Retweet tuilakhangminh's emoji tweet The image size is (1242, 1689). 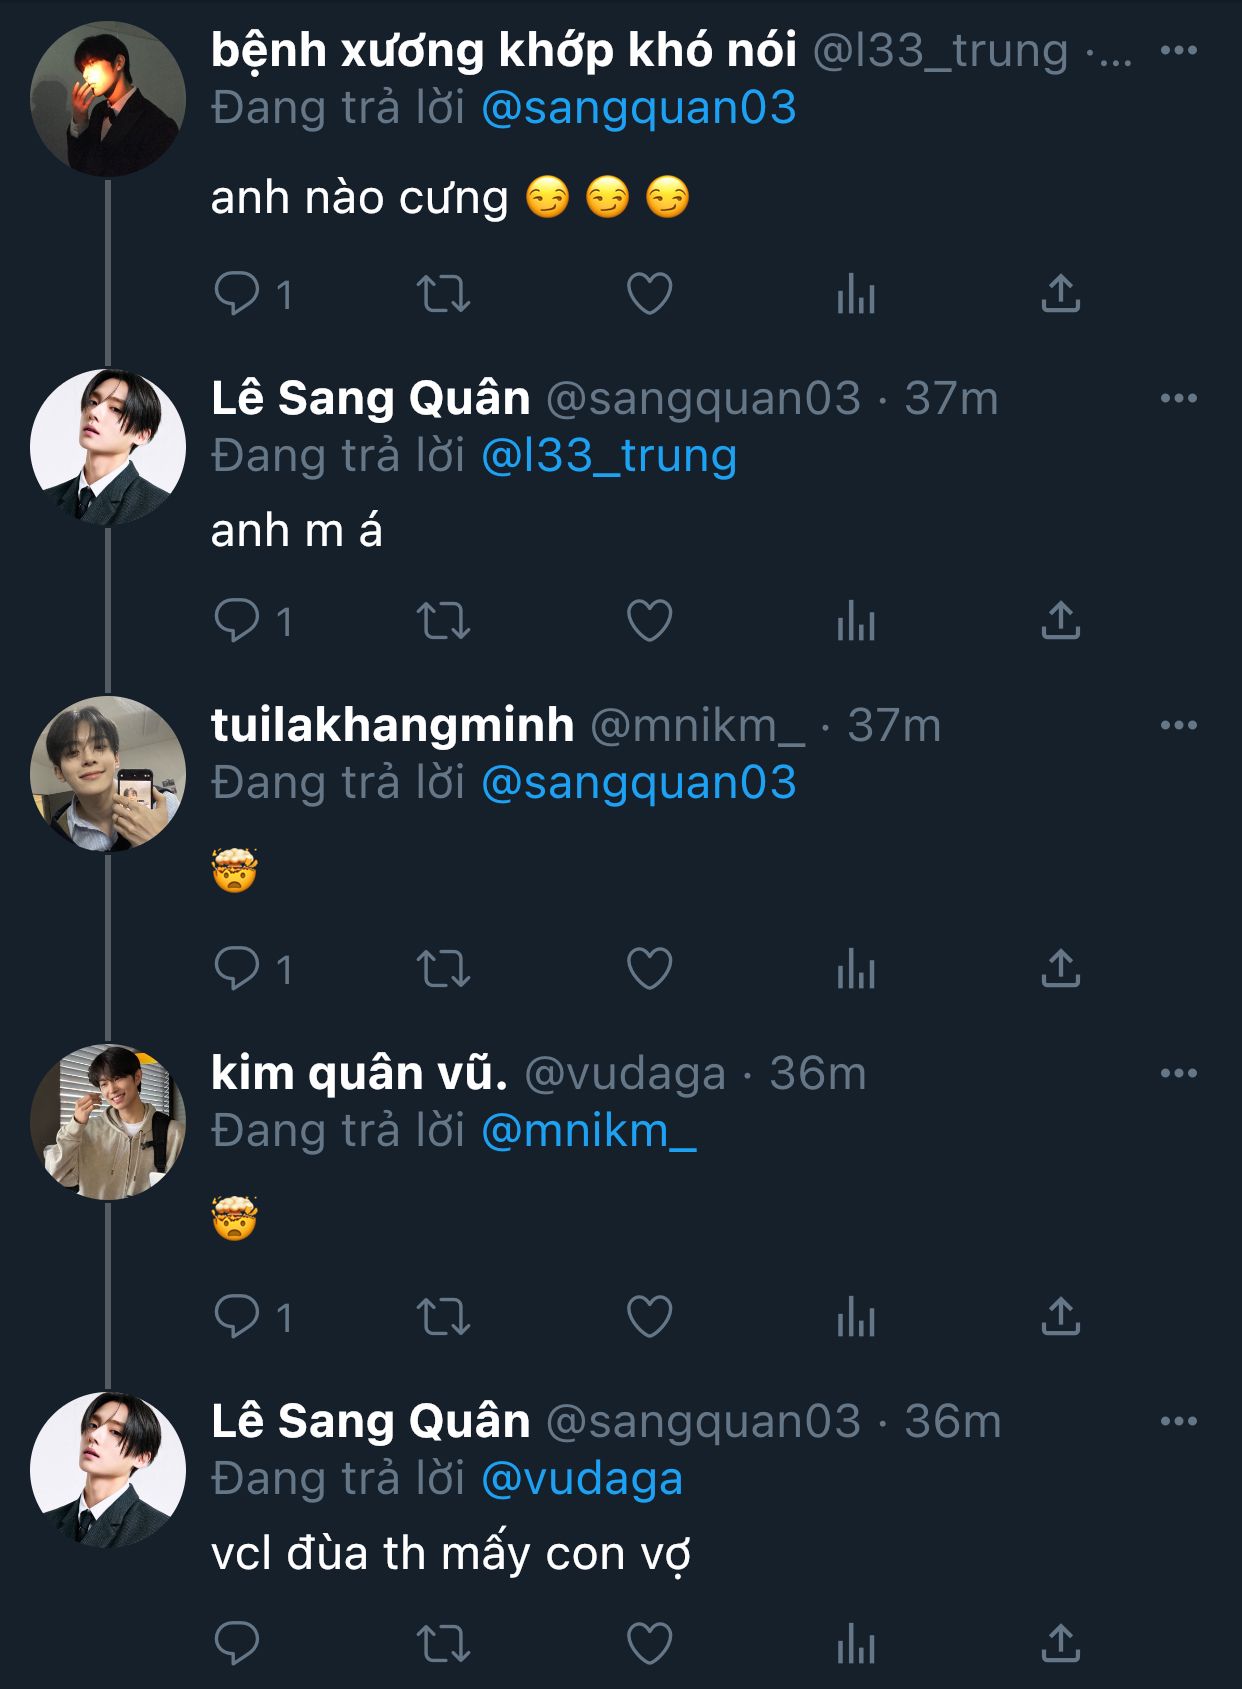tap(443, 968)
